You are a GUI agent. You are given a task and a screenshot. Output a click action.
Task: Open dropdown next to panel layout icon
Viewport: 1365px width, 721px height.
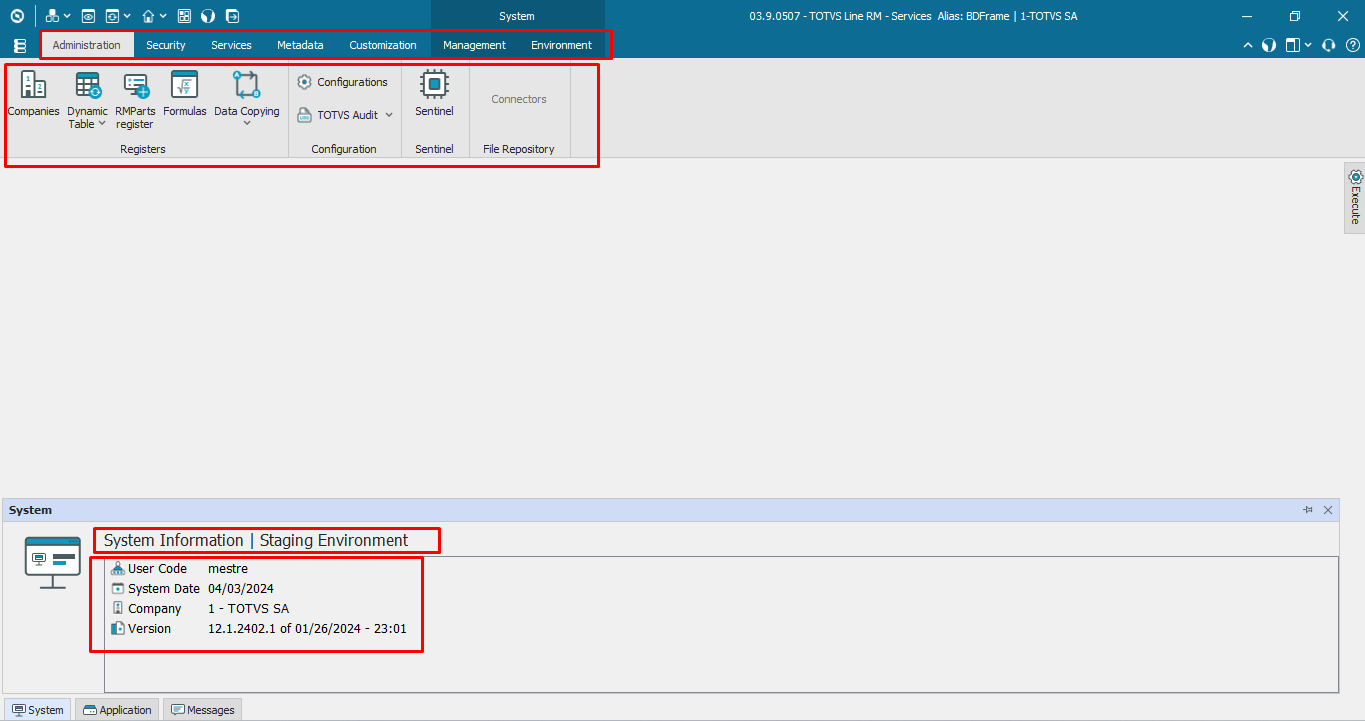click(1308, 45)
